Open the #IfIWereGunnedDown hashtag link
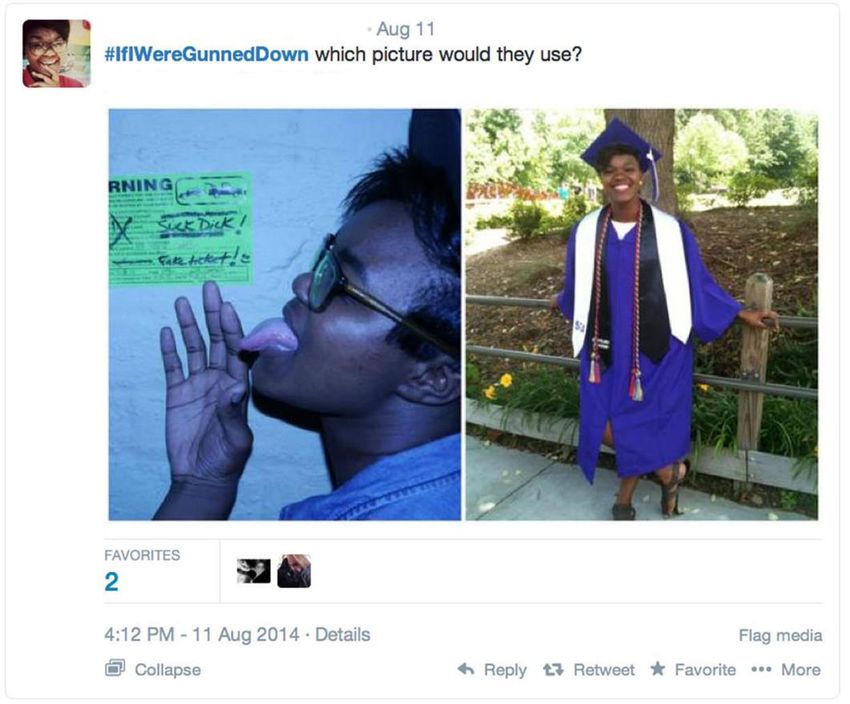Screen dimensions: 850x704 point(207,55)
